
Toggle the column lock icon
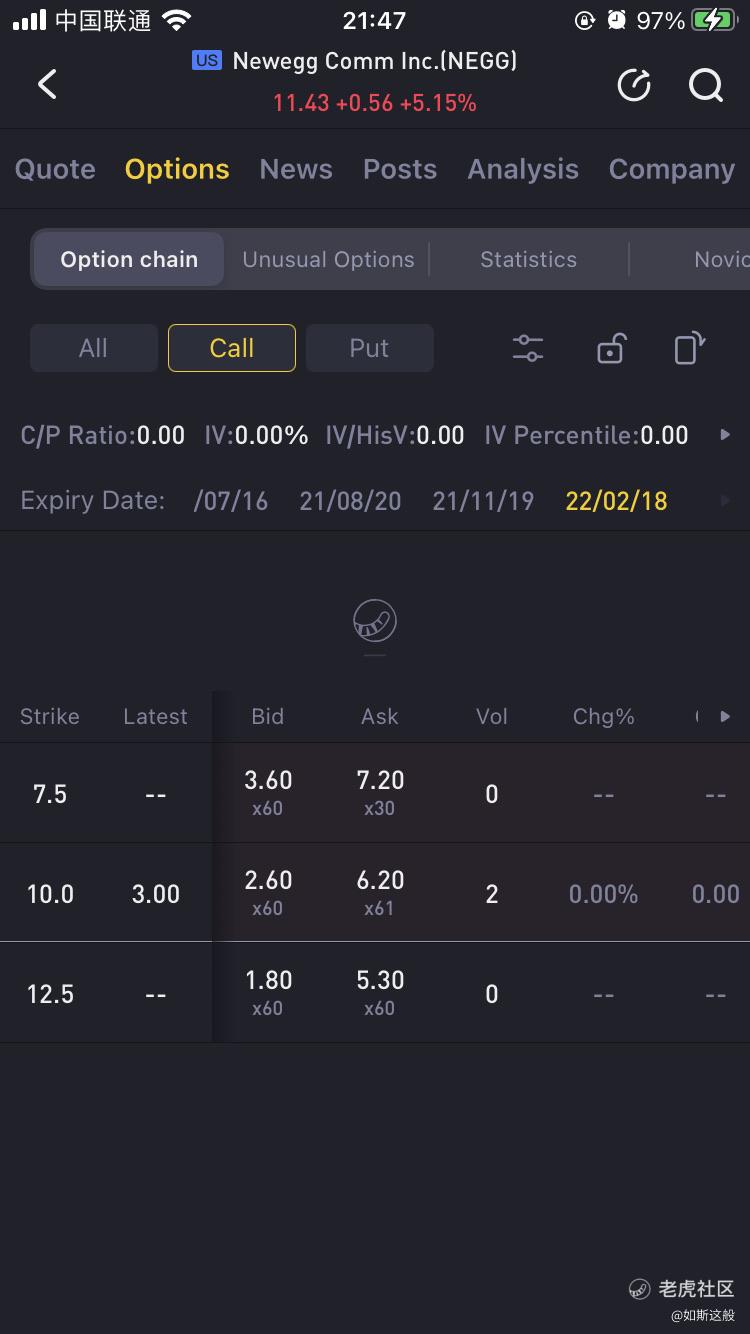click(x=610, y=348)
